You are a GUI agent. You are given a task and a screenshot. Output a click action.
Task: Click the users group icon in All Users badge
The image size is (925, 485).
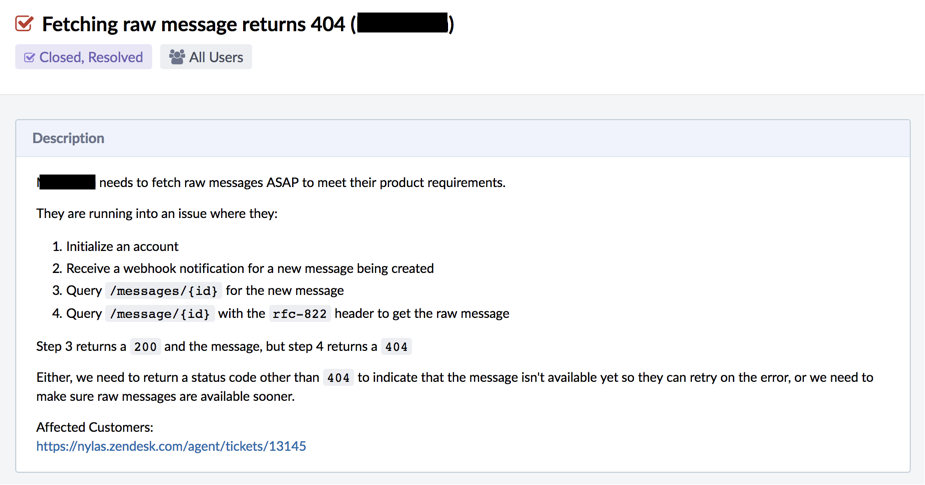(x=176, y=57)
